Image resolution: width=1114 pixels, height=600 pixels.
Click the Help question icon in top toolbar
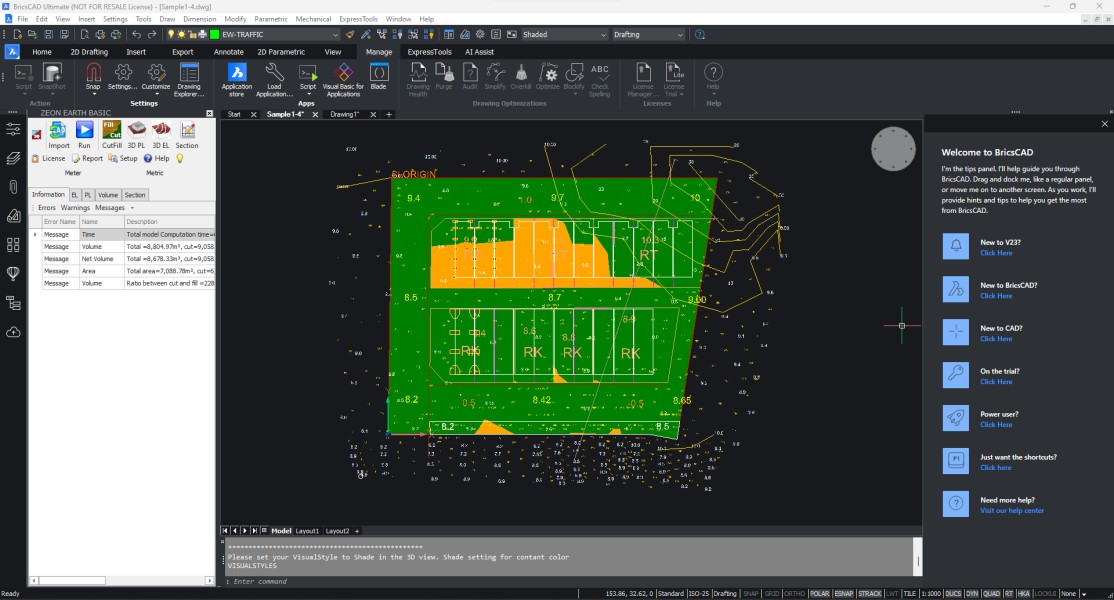700,34
